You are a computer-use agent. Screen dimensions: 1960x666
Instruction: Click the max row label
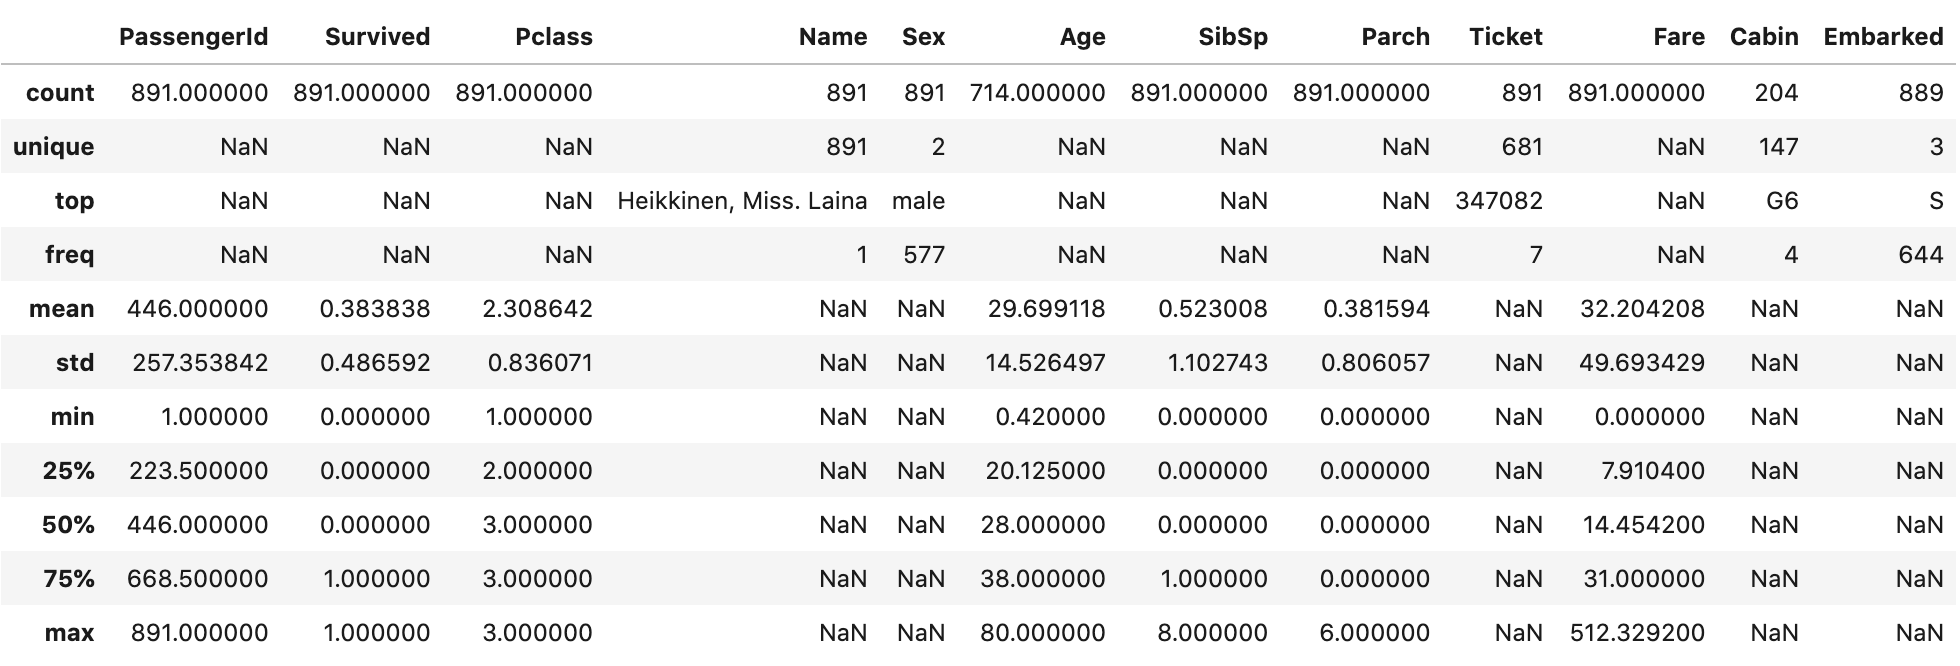pyautogui.click(x=70, y=633)
